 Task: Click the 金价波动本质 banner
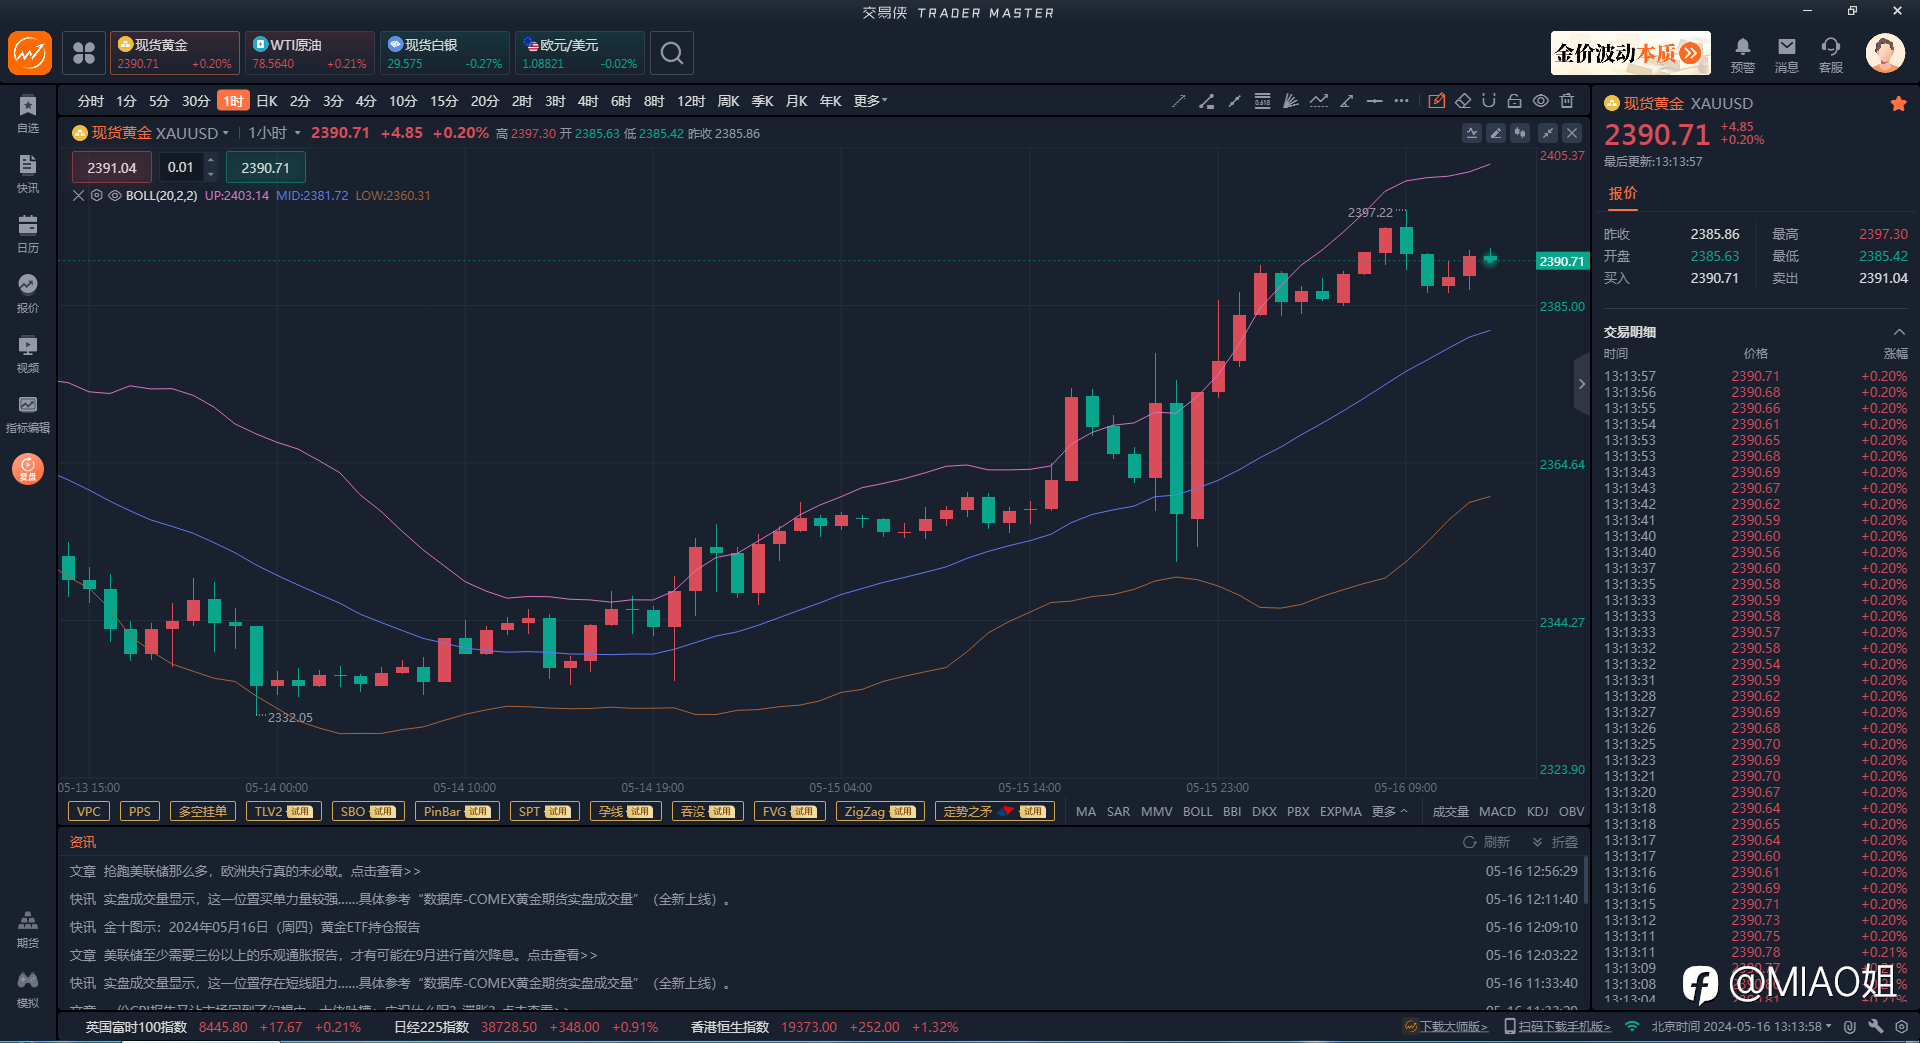click(1630, 53)
